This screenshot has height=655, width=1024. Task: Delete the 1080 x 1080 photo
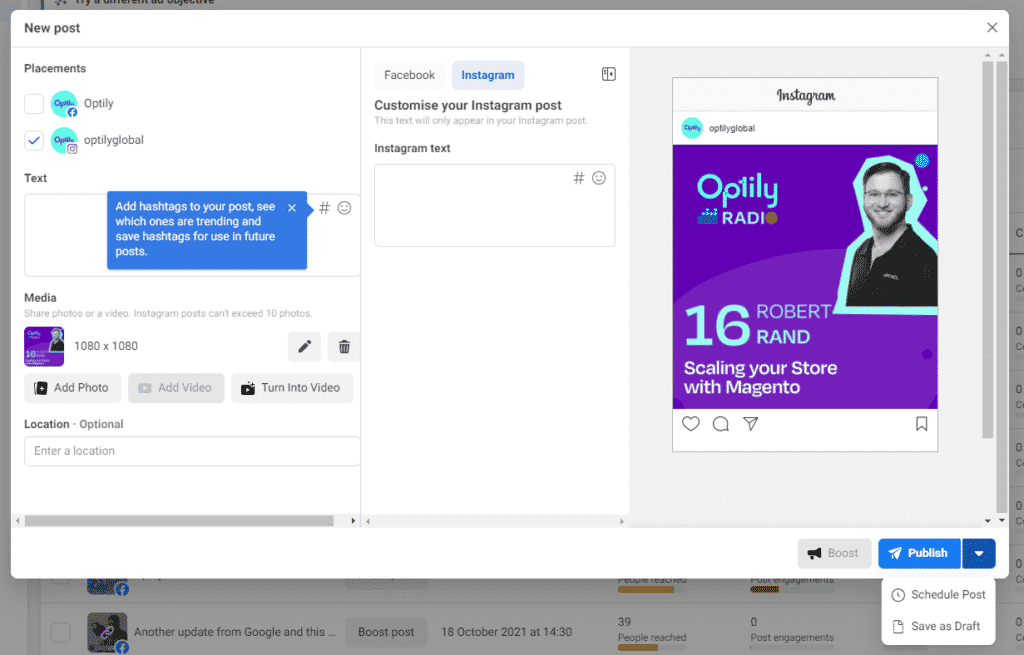(344, 346)
